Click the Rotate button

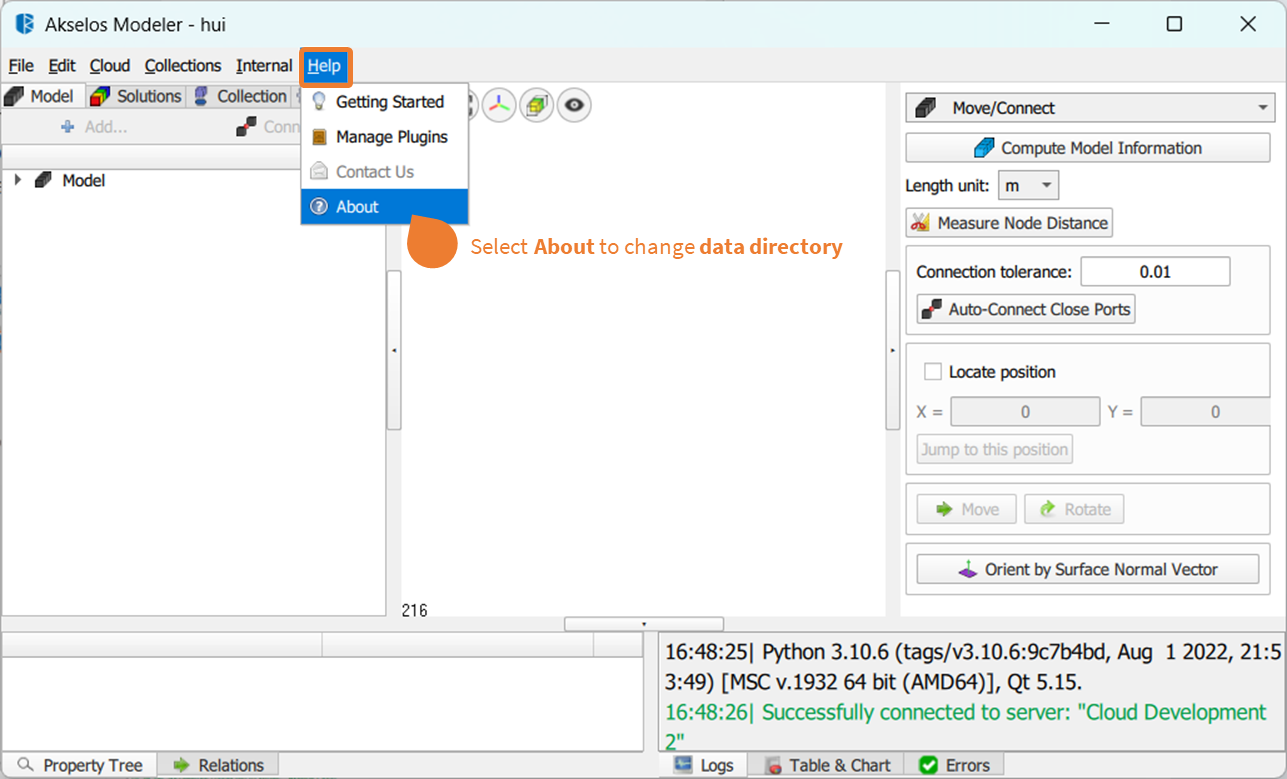click(x=1074, y=509)
